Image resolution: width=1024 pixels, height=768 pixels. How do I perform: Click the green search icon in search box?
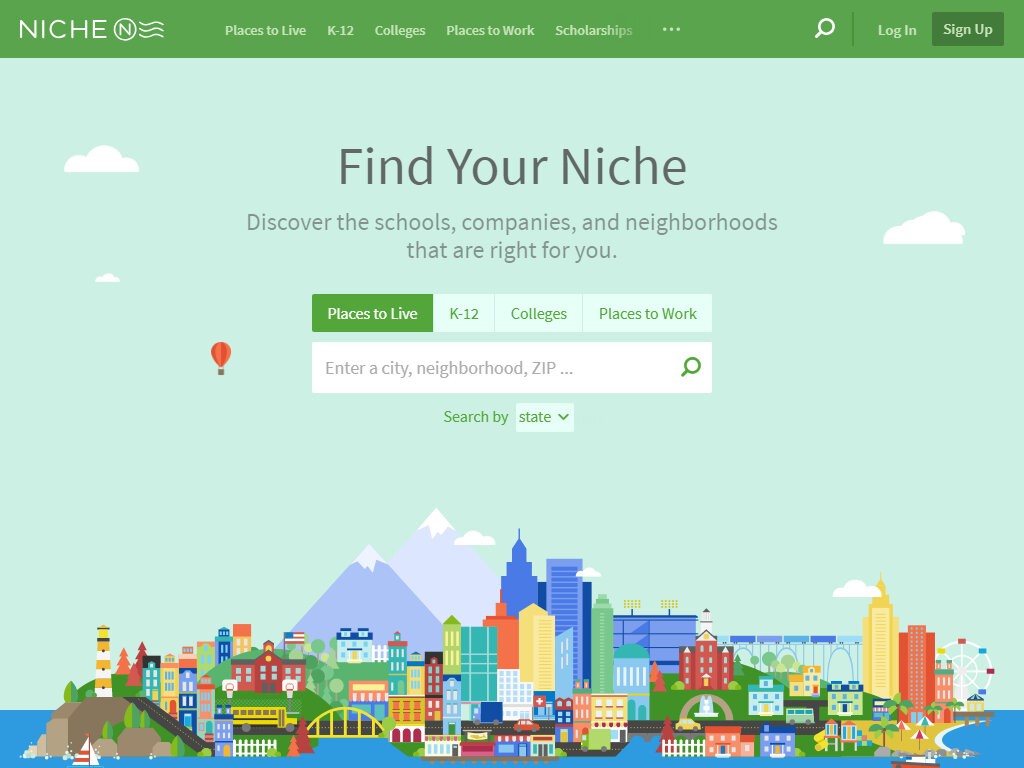coord(691,367)
